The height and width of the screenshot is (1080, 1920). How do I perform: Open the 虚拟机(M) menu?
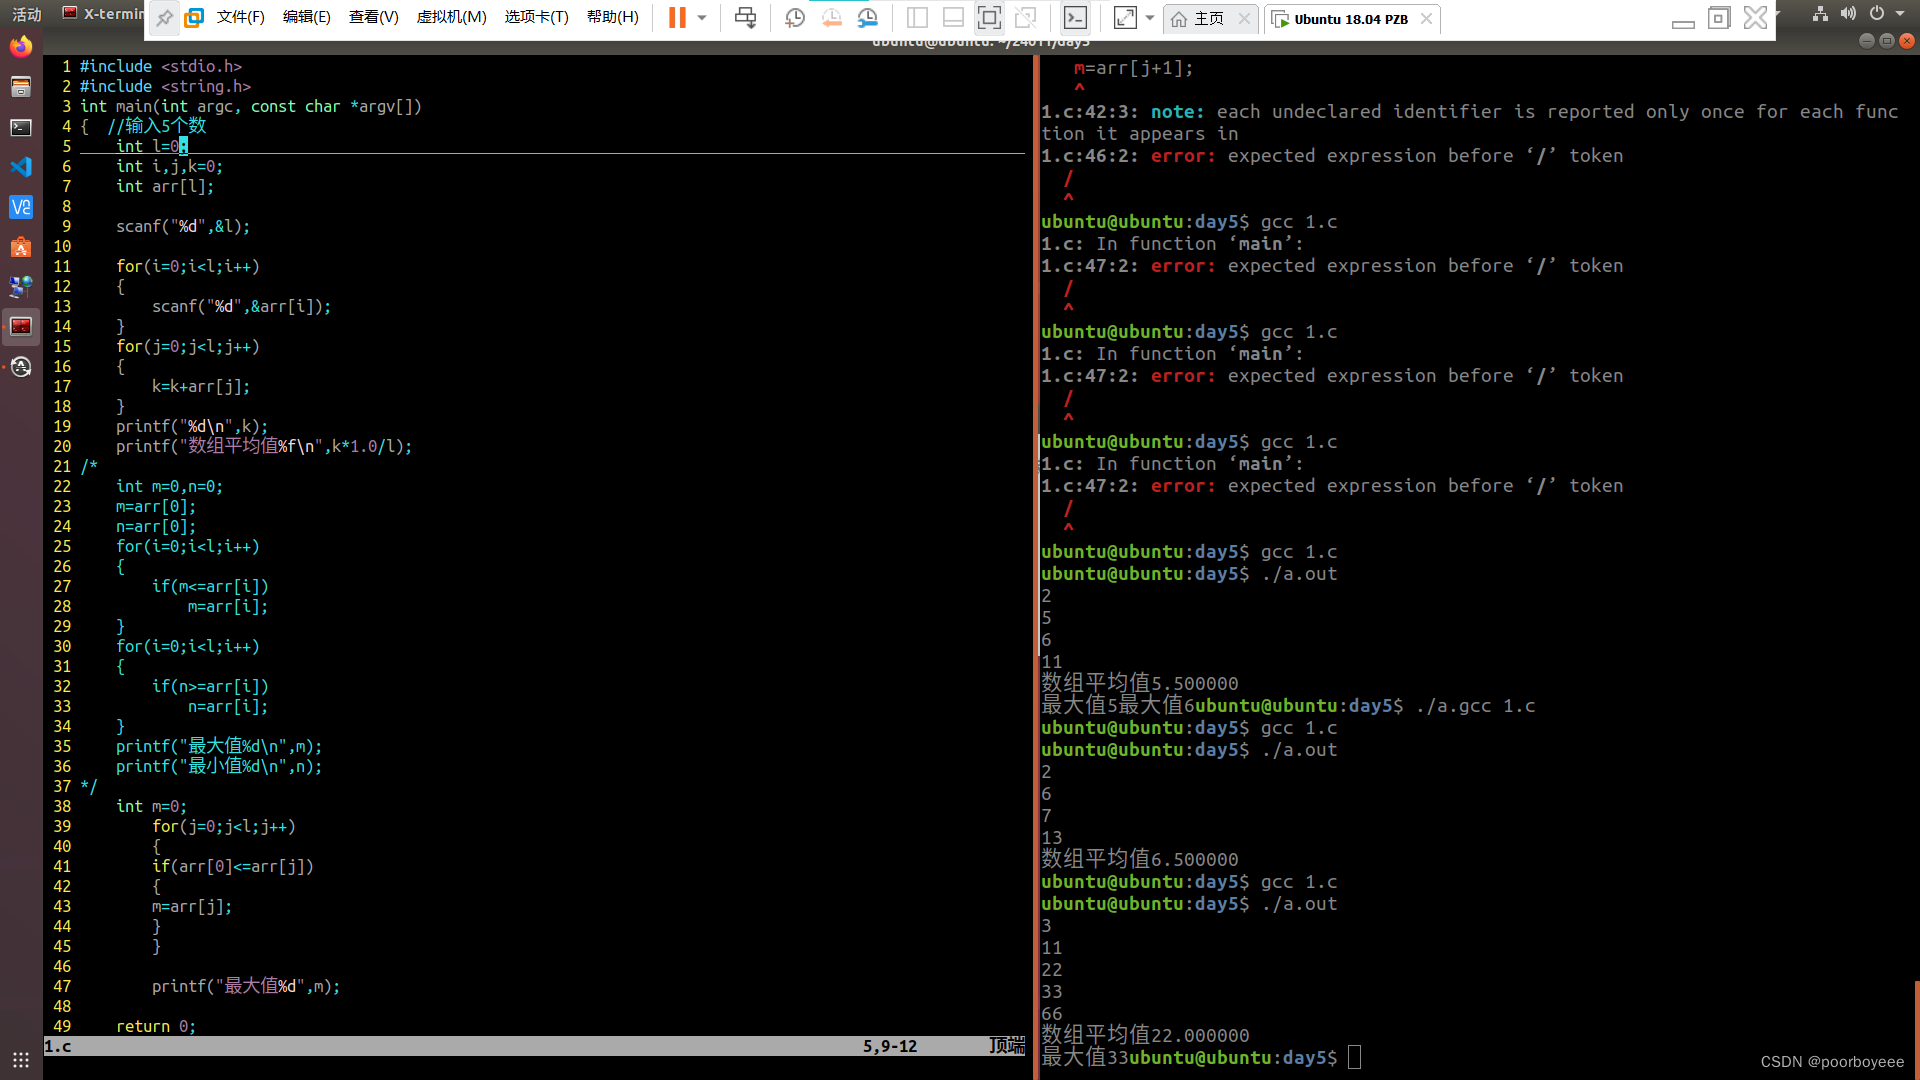[x=451, y=18]
